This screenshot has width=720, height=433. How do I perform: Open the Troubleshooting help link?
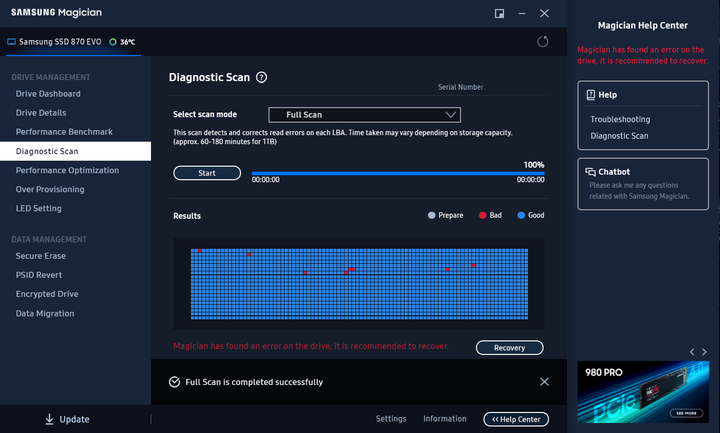pyautogui.click(x=620, y=119)
